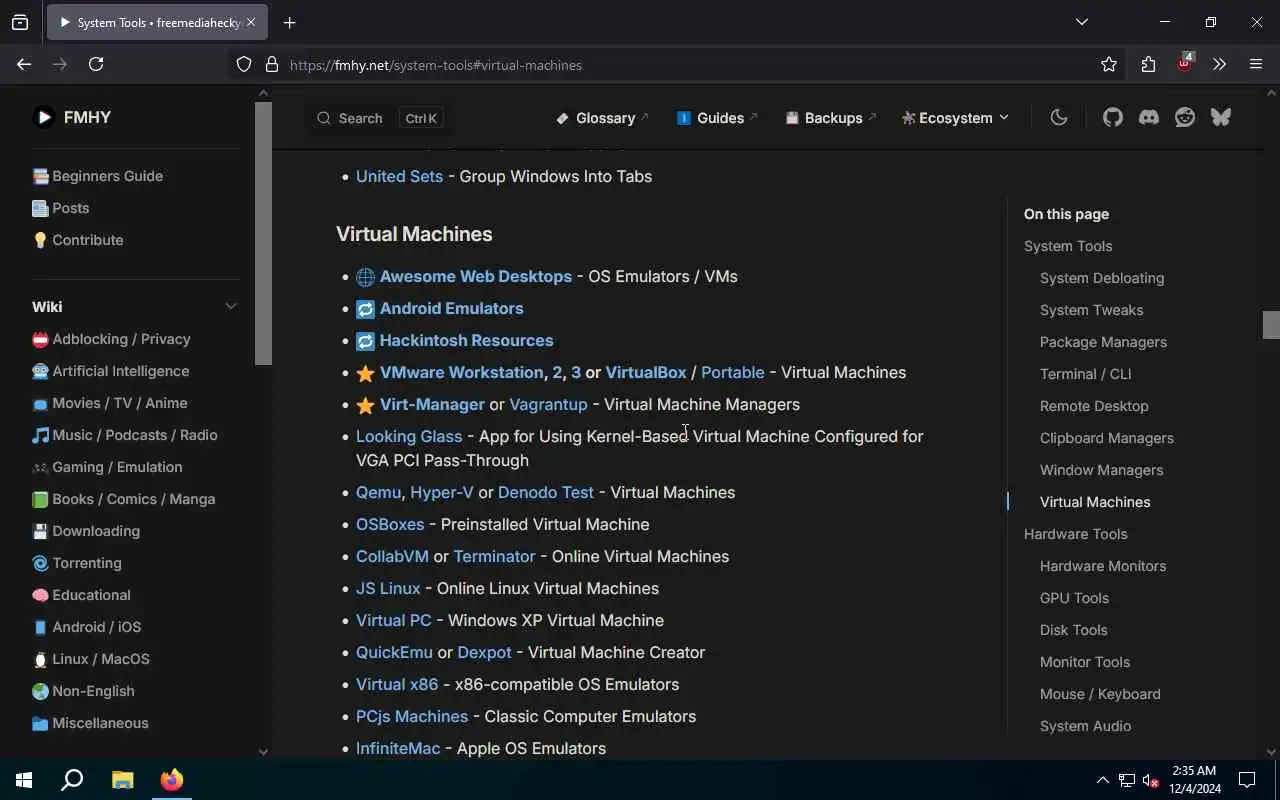Viewport: 1280px width, 800px height.
Task: Open the Firefox hamburger menu
Action: pyautogui.click(x=1256, y=64)
